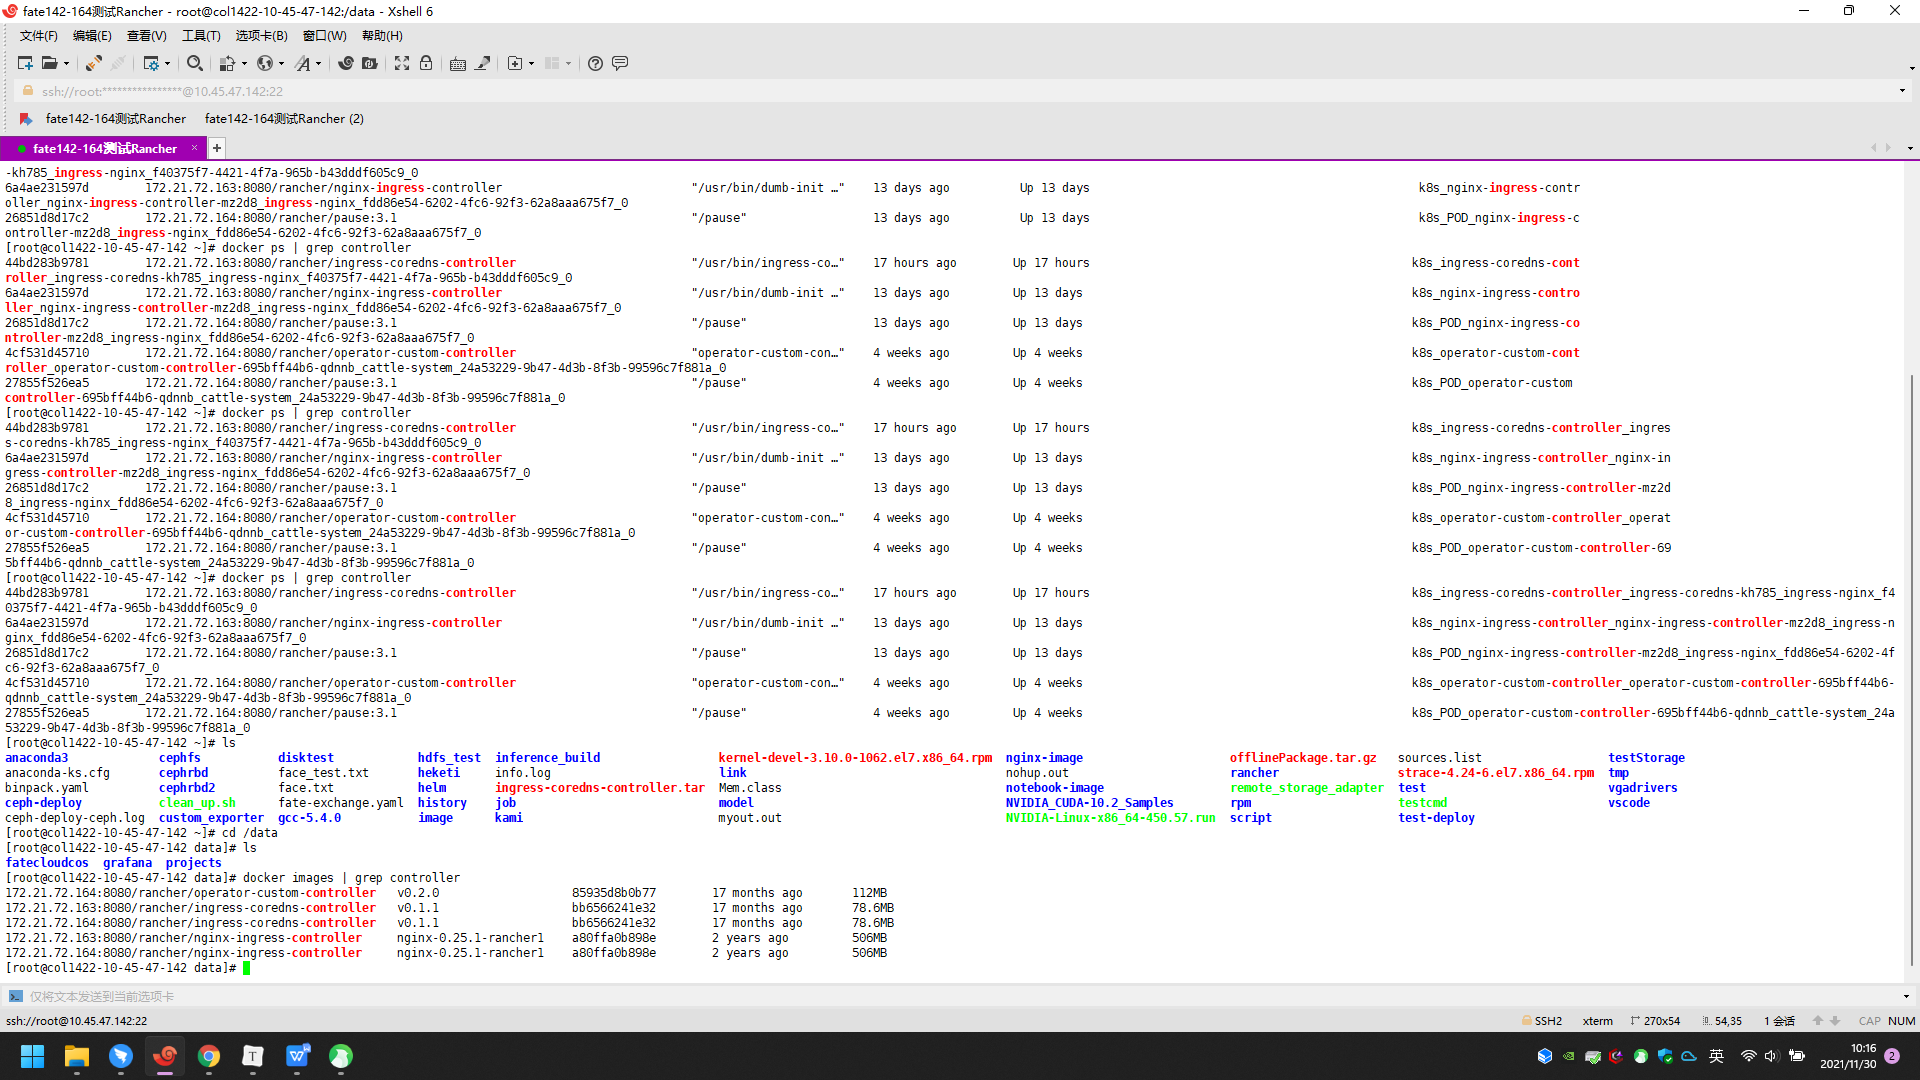The height and width of the screenshot is (1080, 1920).
Task: Click the lock screen padlock icon
Action: (x=426, y=63)
